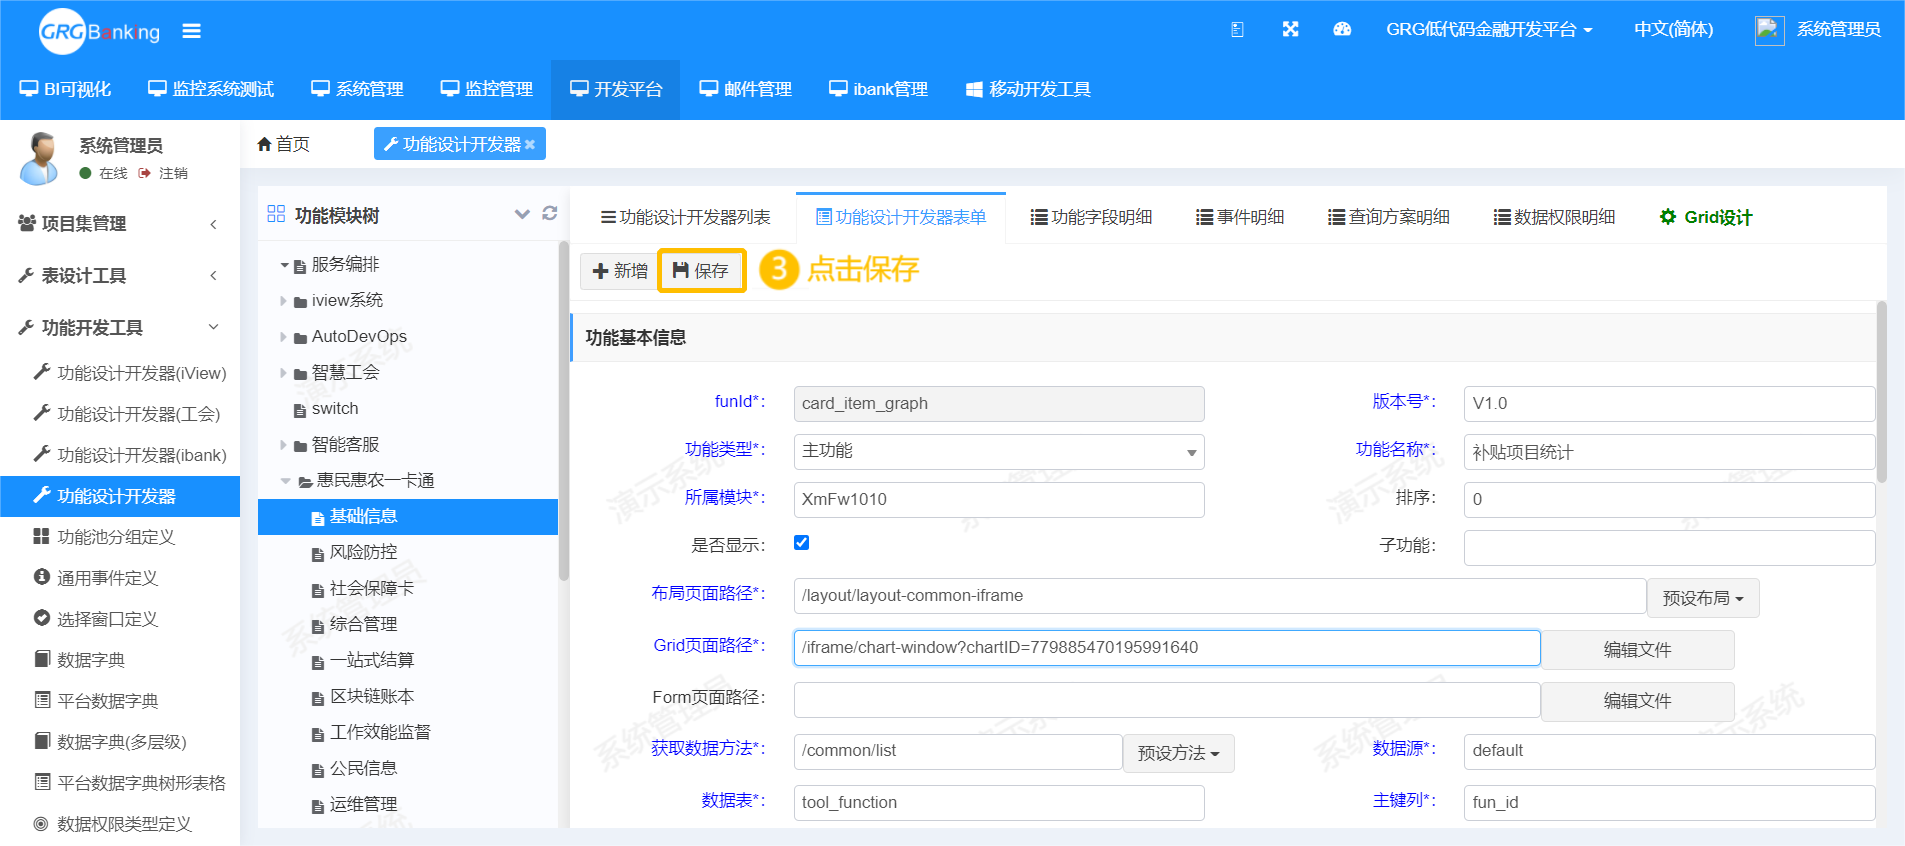Open the 监控管理 top menu
Image resolution: width=1905 pixels, height=846 pixels.
pyautogui.click(x=487, y=89)
